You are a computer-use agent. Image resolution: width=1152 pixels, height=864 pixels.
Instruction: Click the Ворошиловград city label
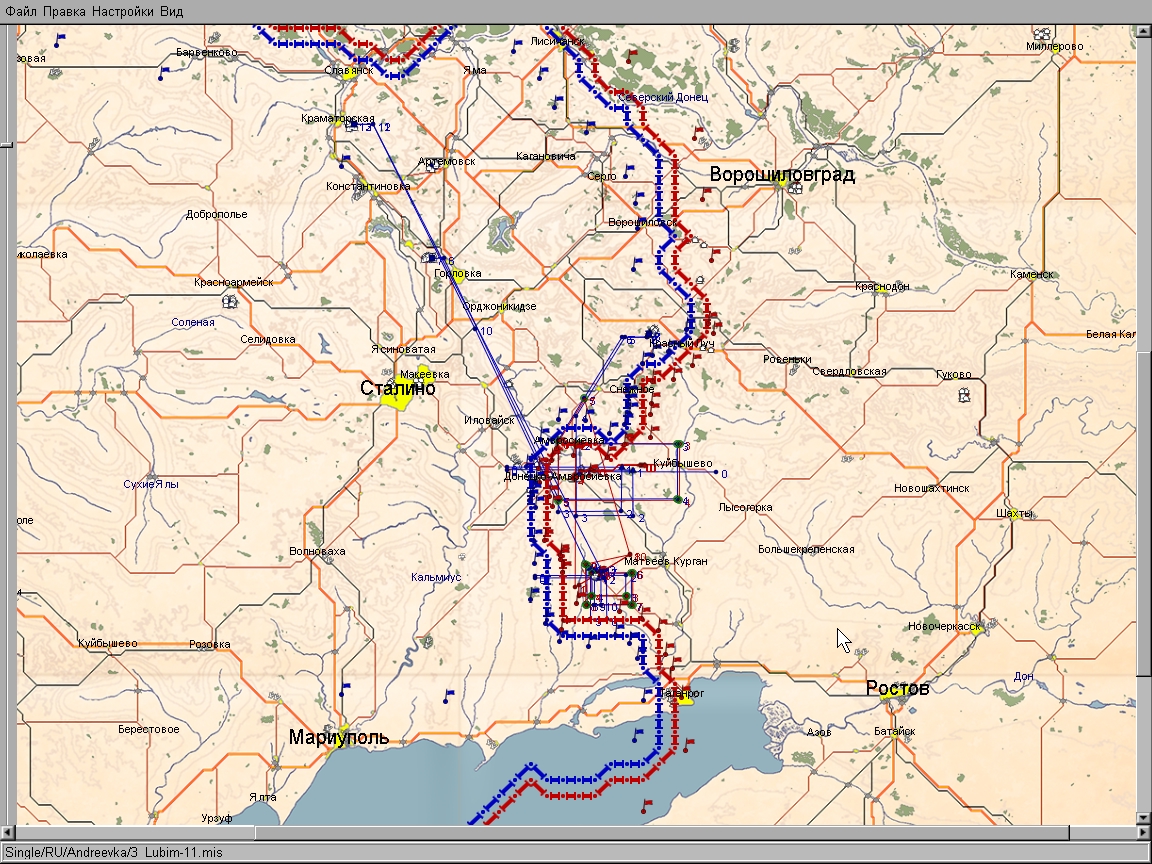(x=782, y=174)
